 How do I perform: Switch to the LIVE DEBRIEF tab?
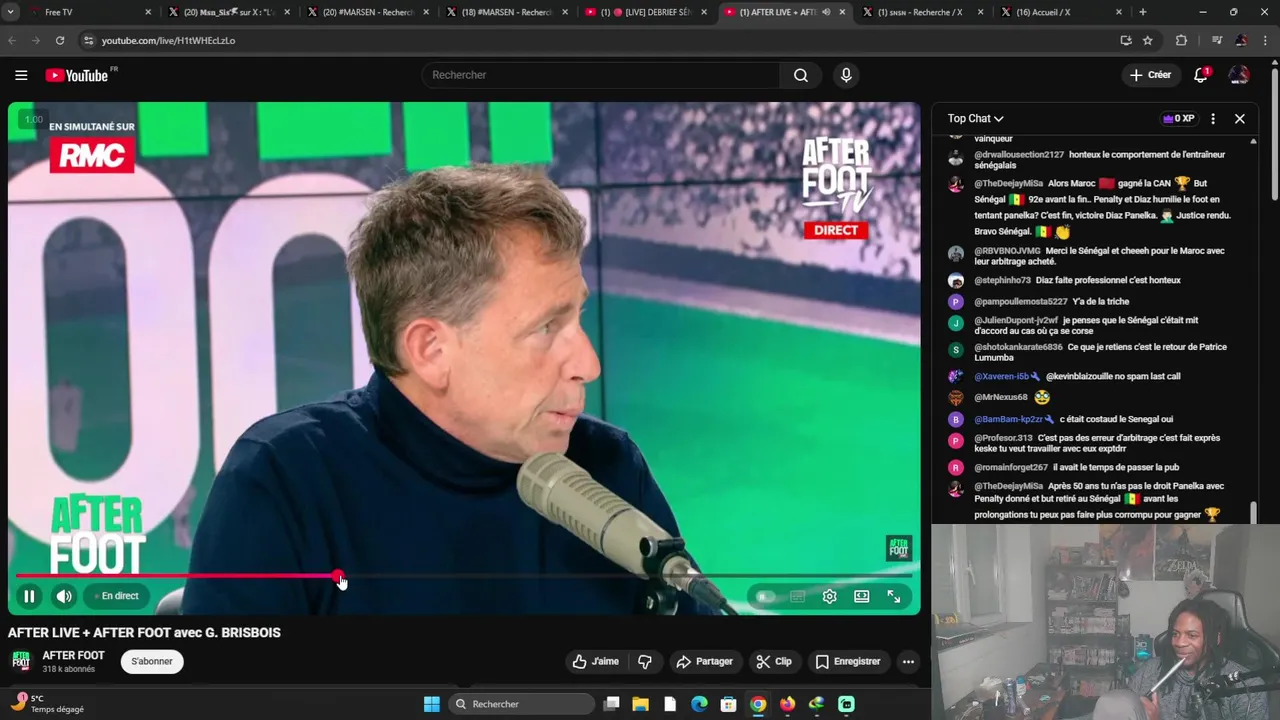pos(644,12)
